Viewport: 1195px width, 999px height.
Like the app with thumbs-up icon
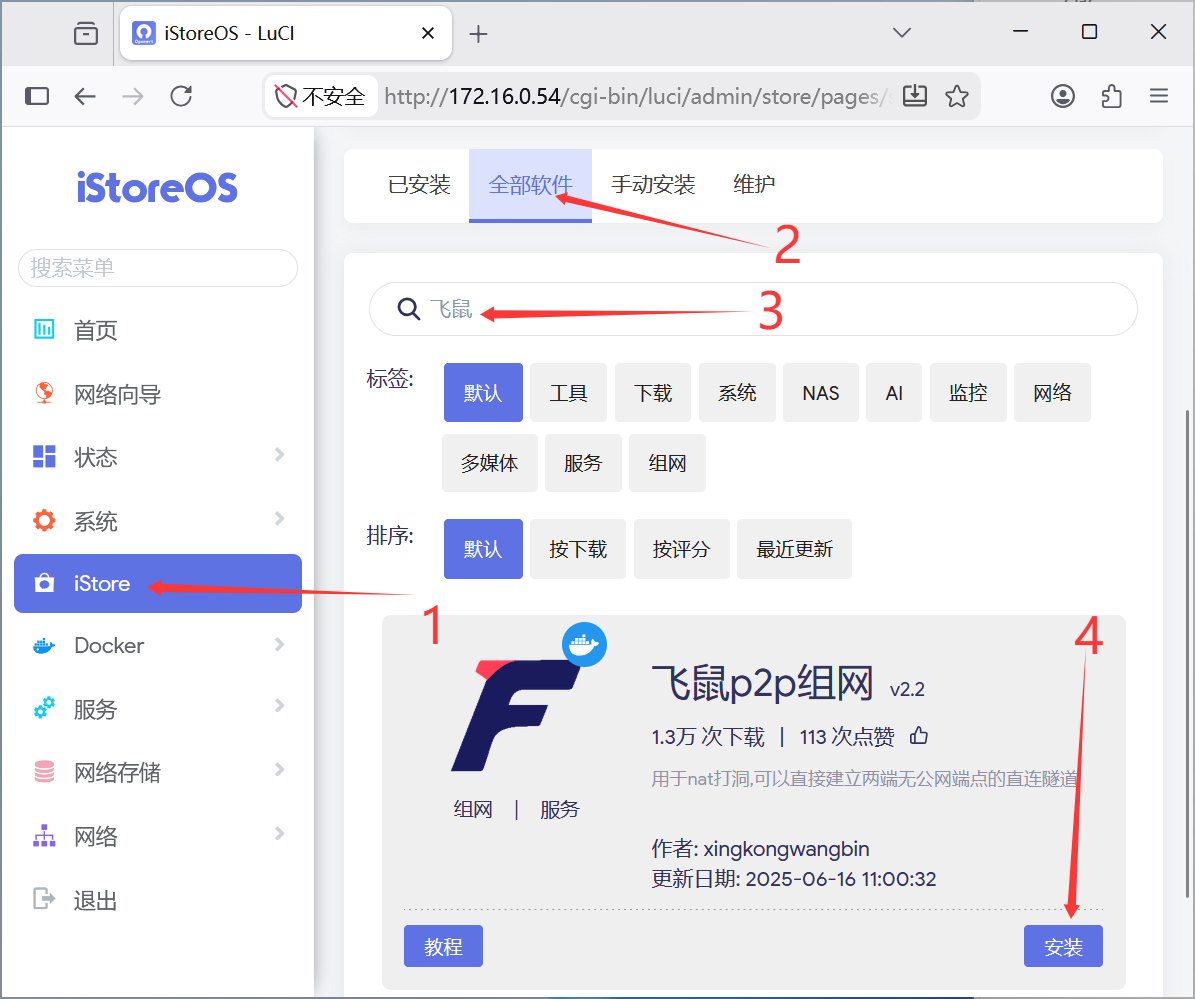point(919,735)
